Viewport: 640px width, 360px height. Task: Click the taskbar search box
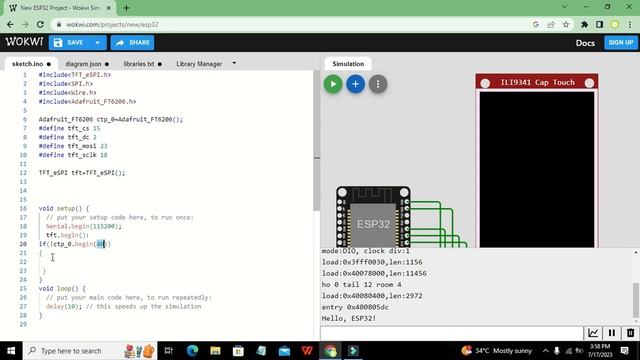tap(90, 351)
